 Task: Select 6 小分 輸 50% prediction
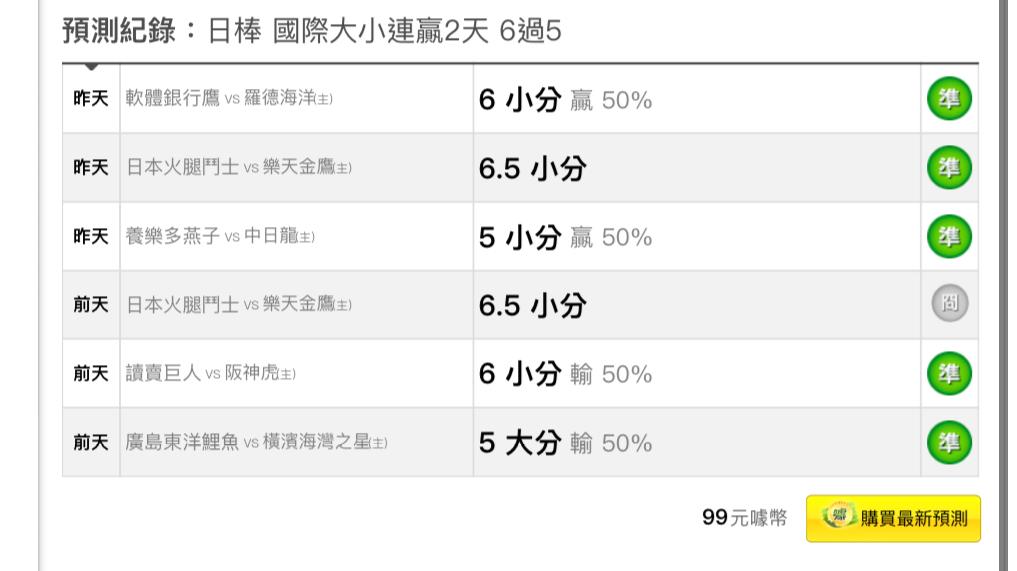click(565, 374)
